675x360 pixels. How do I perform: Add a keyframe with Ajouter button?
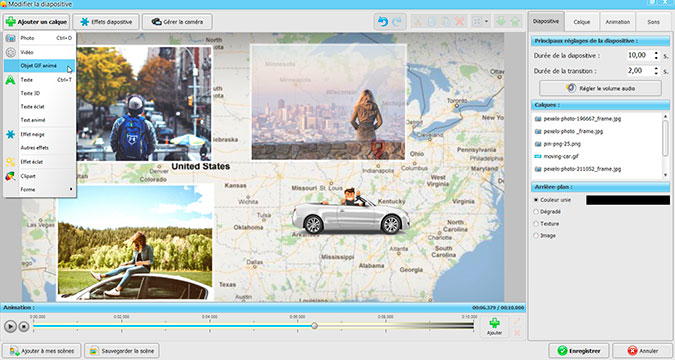[x=494, y=326]
